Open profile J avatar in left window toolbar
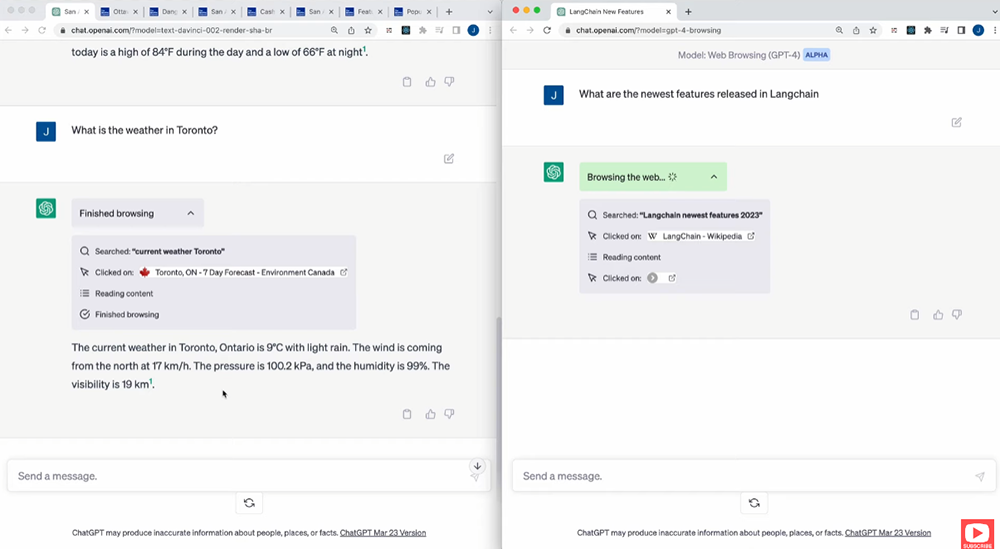Viewport: 1000px width, 549px height. (473, 30)
